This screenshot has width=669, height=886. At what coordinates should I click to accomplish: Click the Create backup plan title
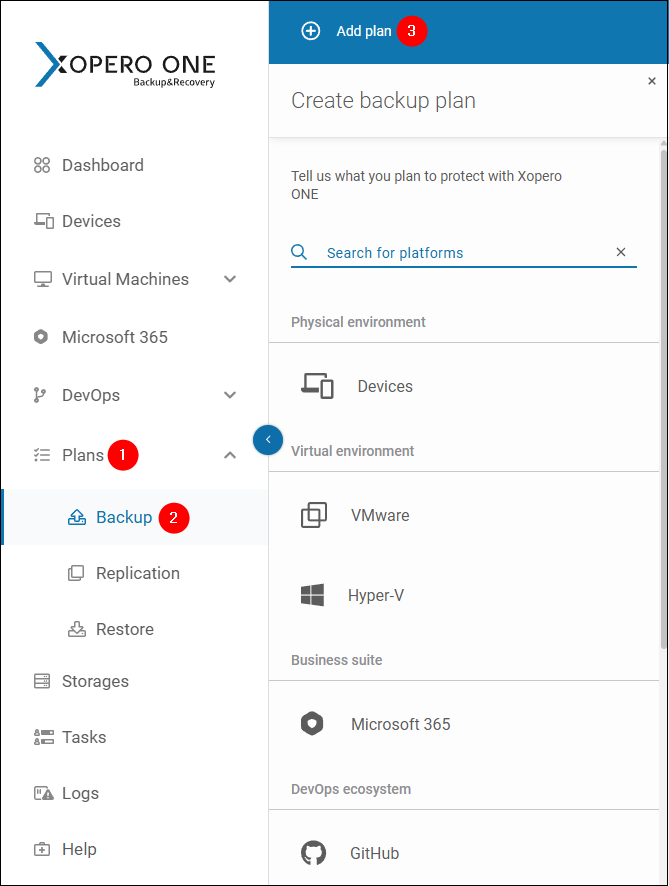[383, 101]
